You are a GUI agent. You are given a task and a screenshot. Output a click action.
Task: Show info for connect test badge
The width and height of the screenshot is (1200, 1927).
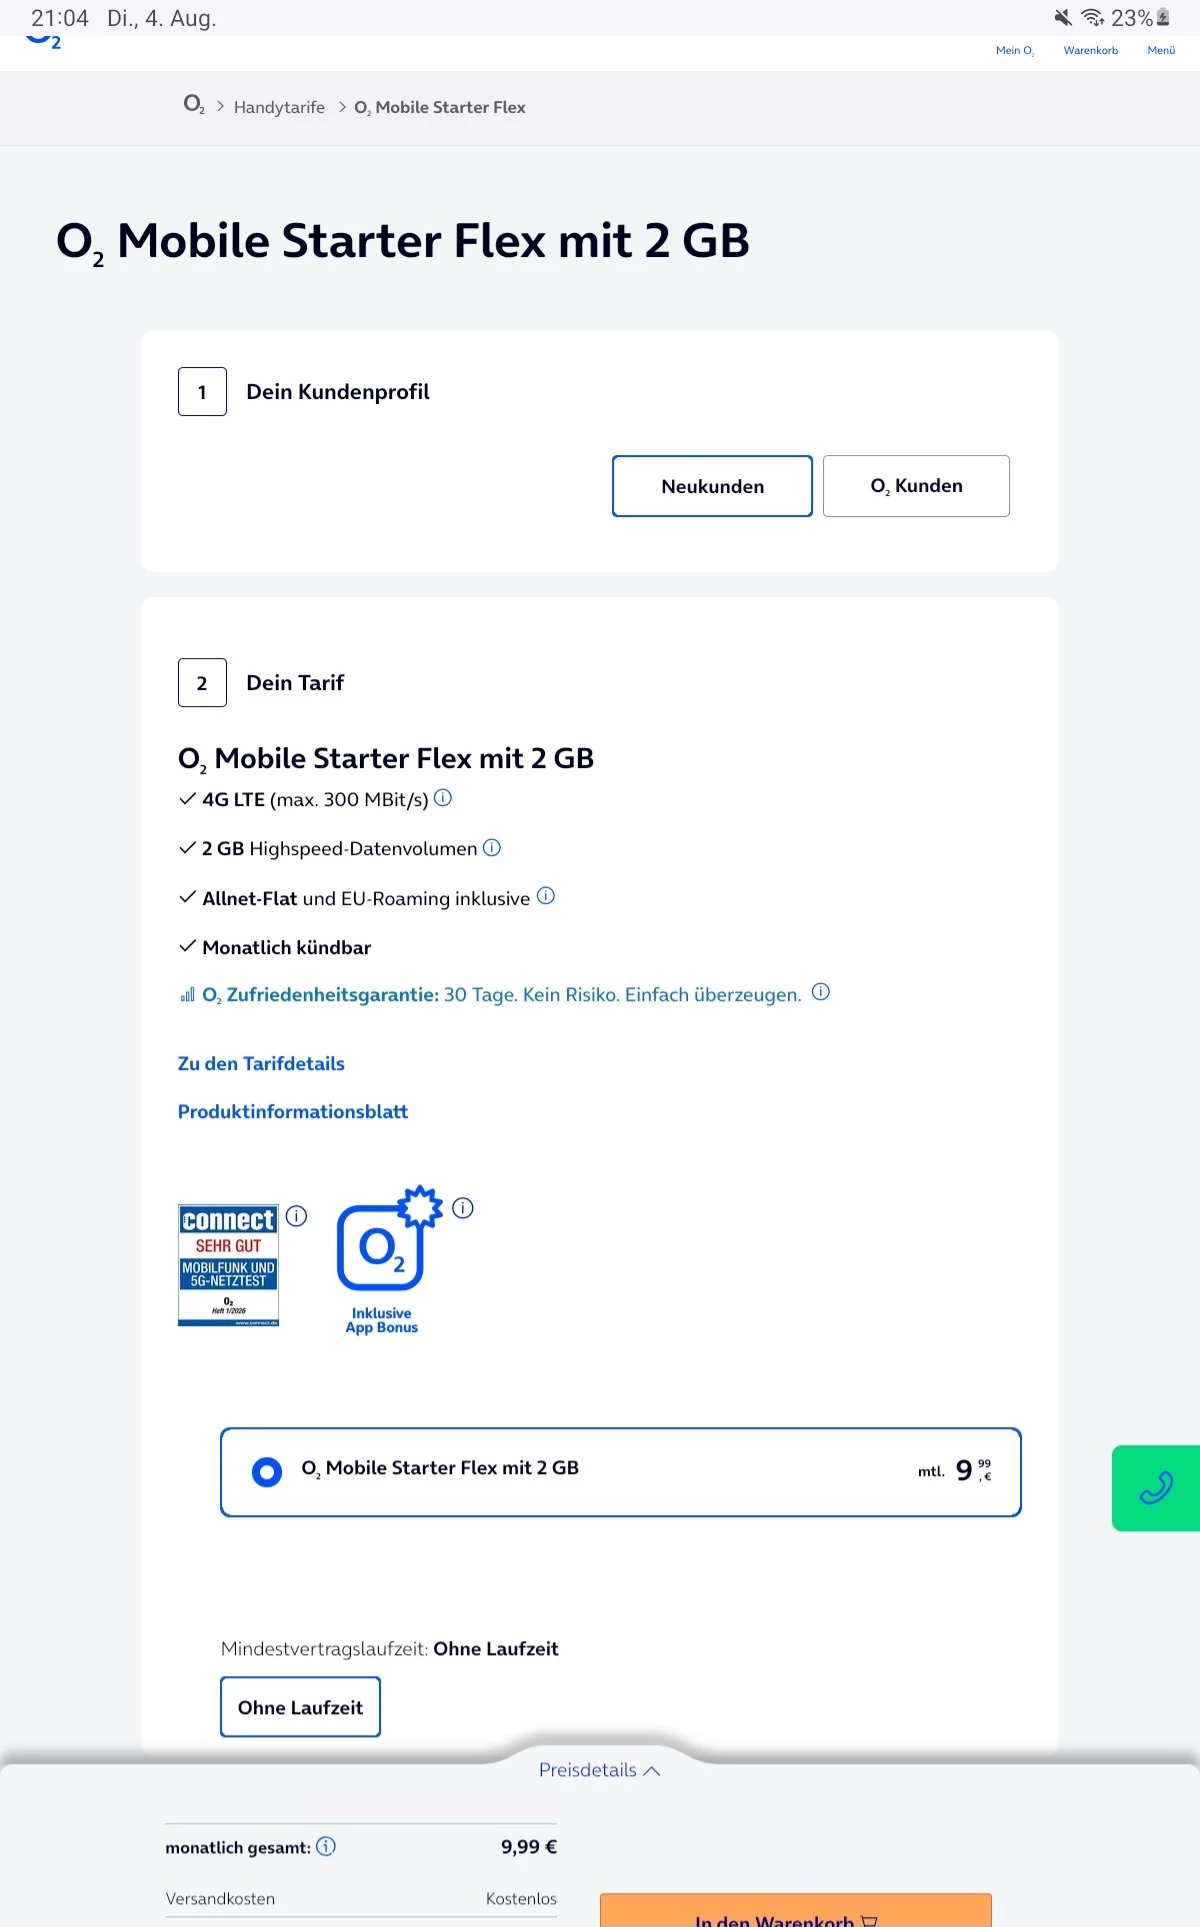(296, 1216)
